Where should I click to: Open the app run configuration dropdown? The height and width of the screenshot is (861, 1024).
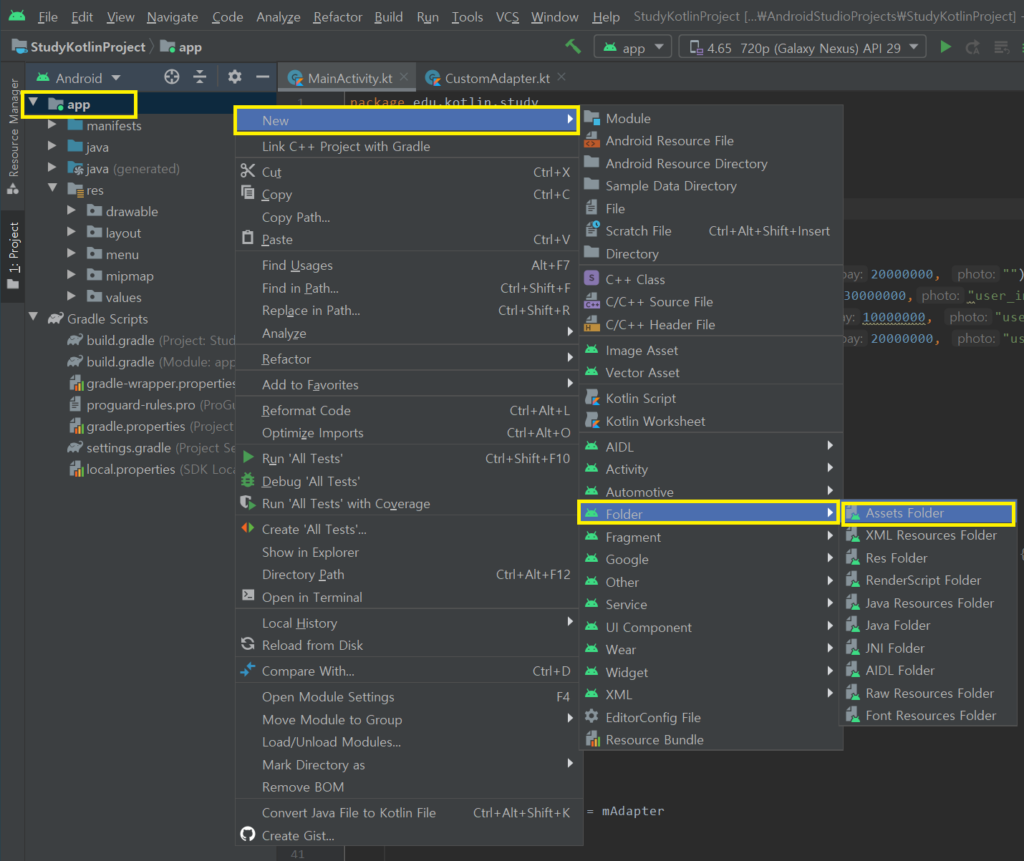[x=632, y=47]
